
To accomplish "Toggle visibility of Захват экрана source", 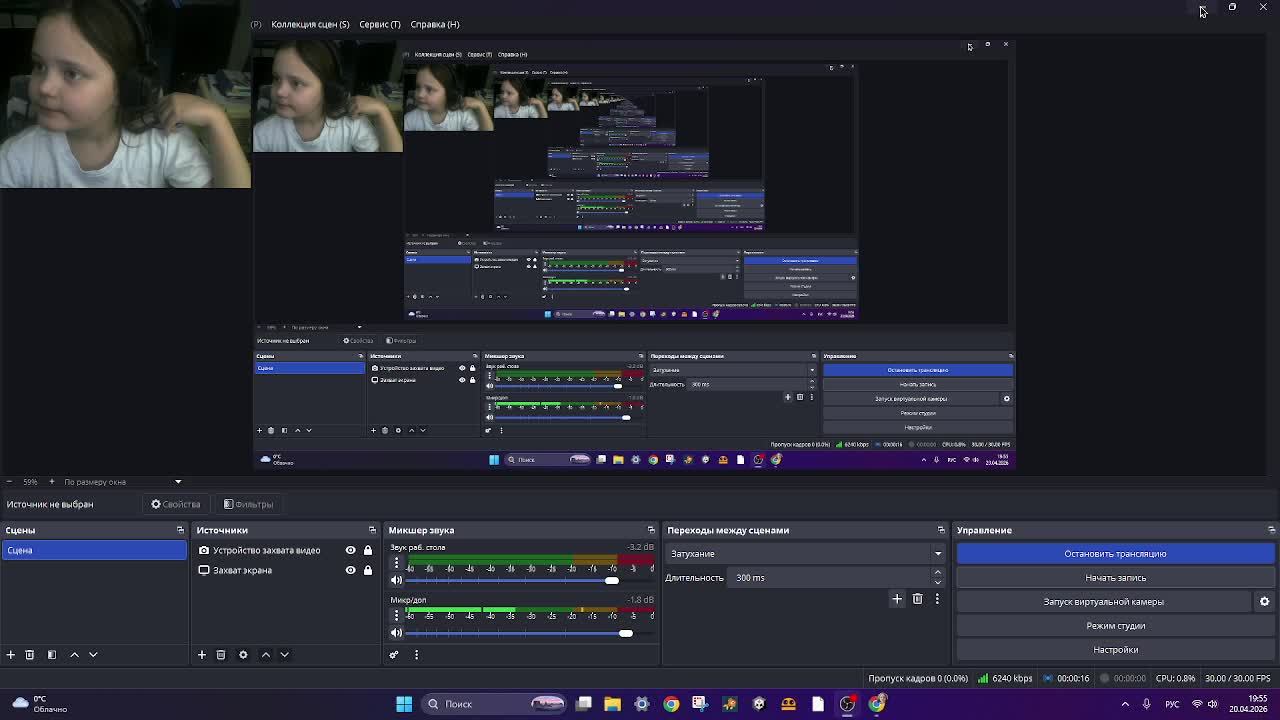I will 350,570.
